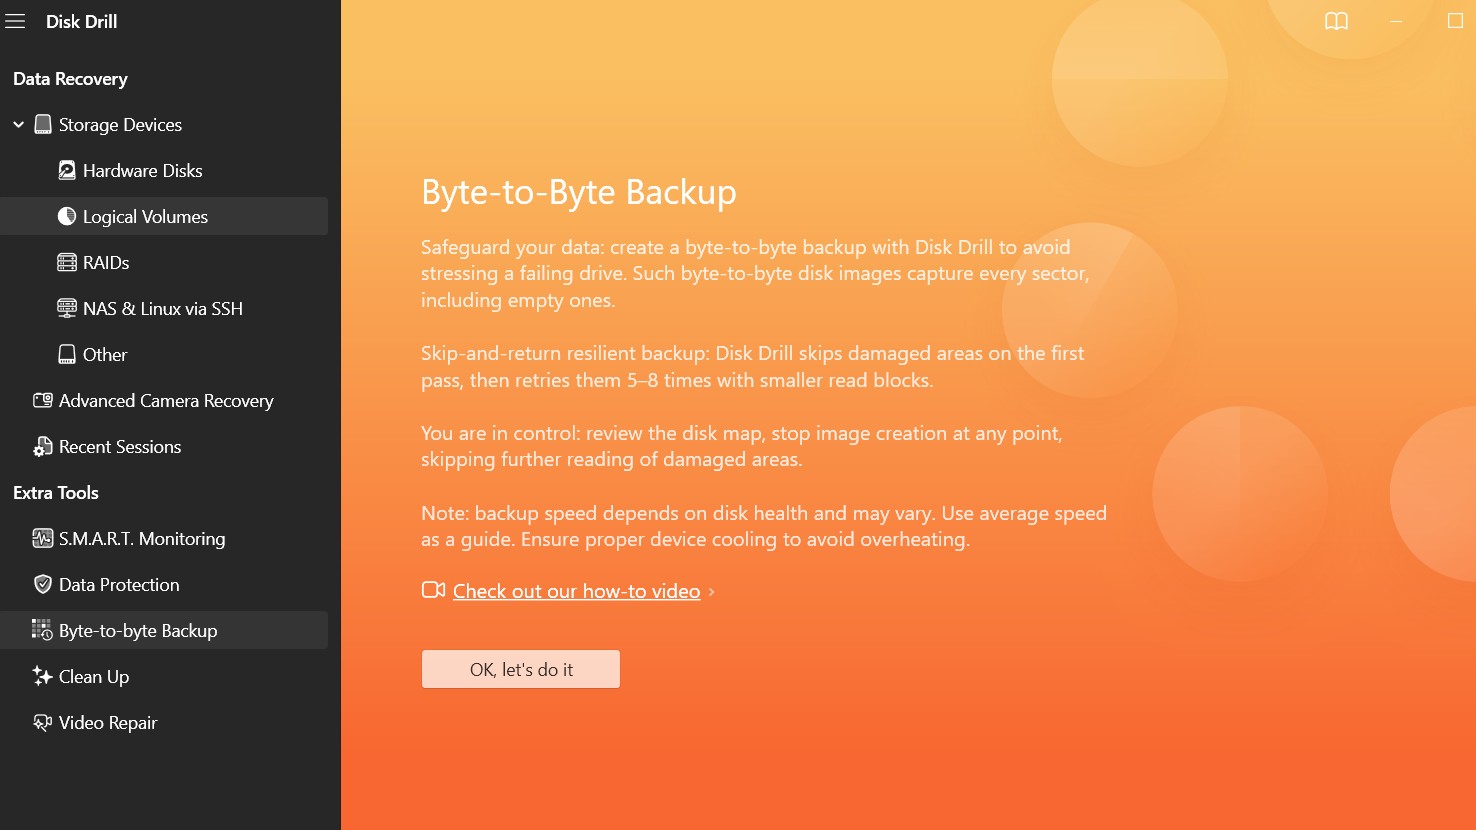Click the video camera icon beside link

(x=433, y=591)
